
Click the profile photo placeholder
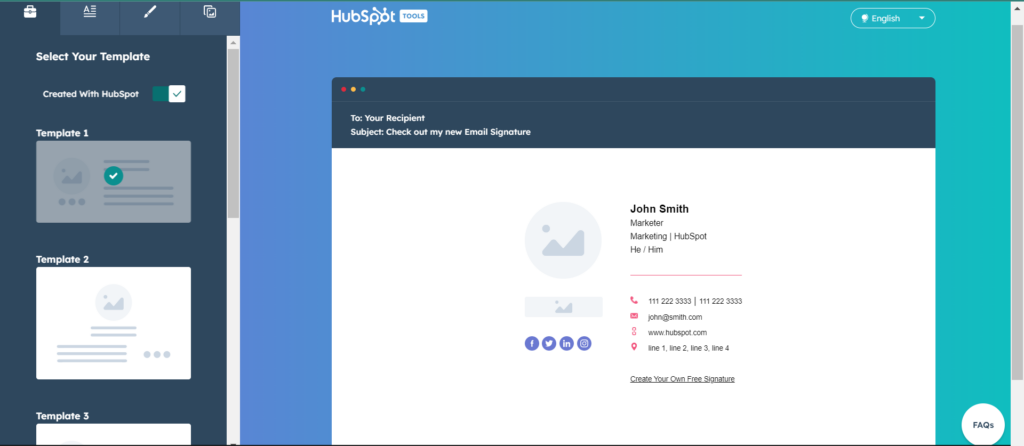point(563,240)
